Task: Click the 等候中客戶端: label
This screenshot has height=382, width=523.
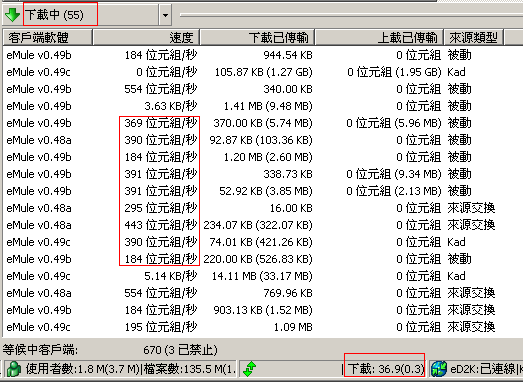Action: pyautogui.click(x=40, y=350)
